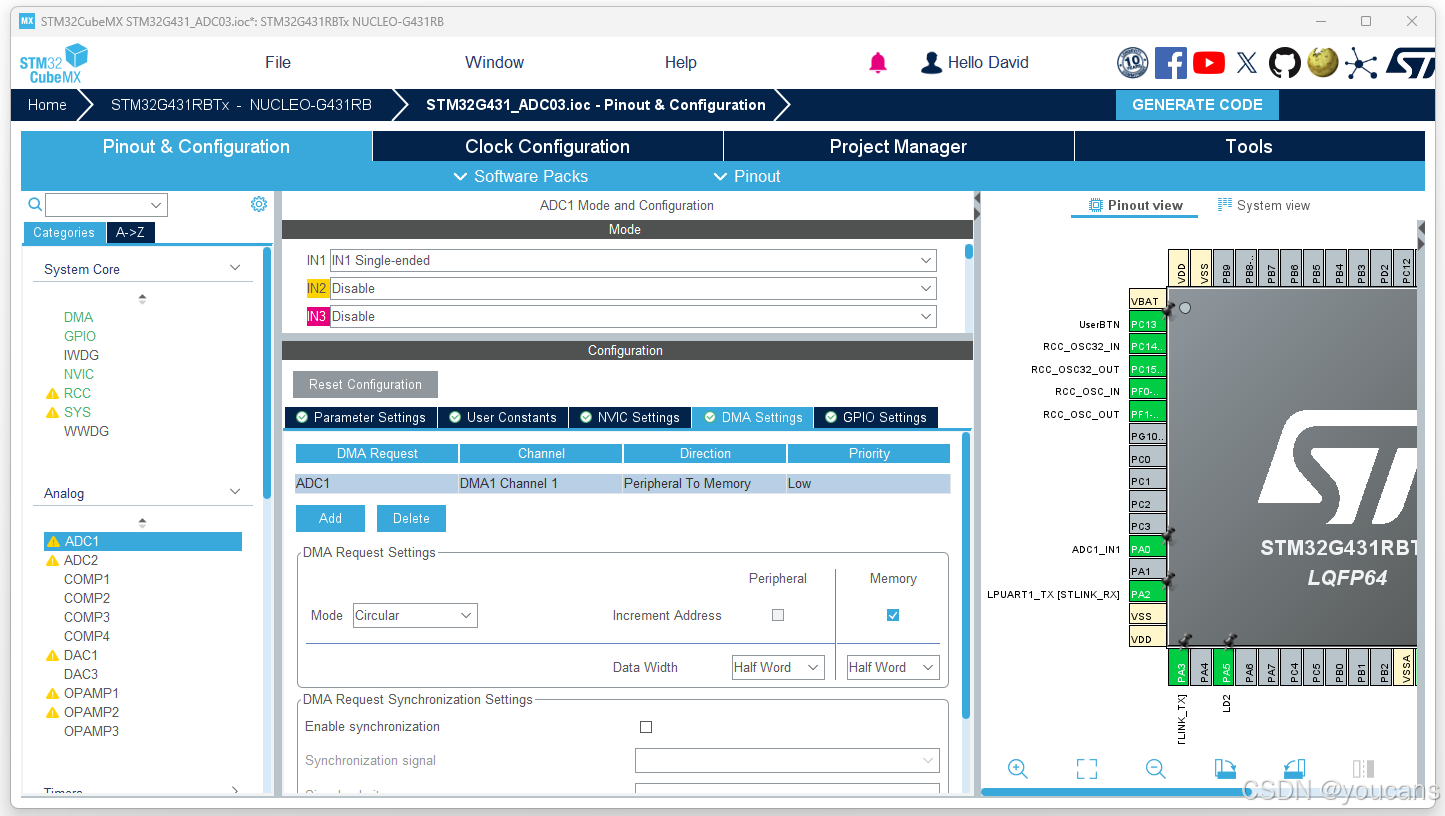Screen dimensions: 1445x816
Task: Open the IN3 Disable dropdown
Action: point(633,317)
